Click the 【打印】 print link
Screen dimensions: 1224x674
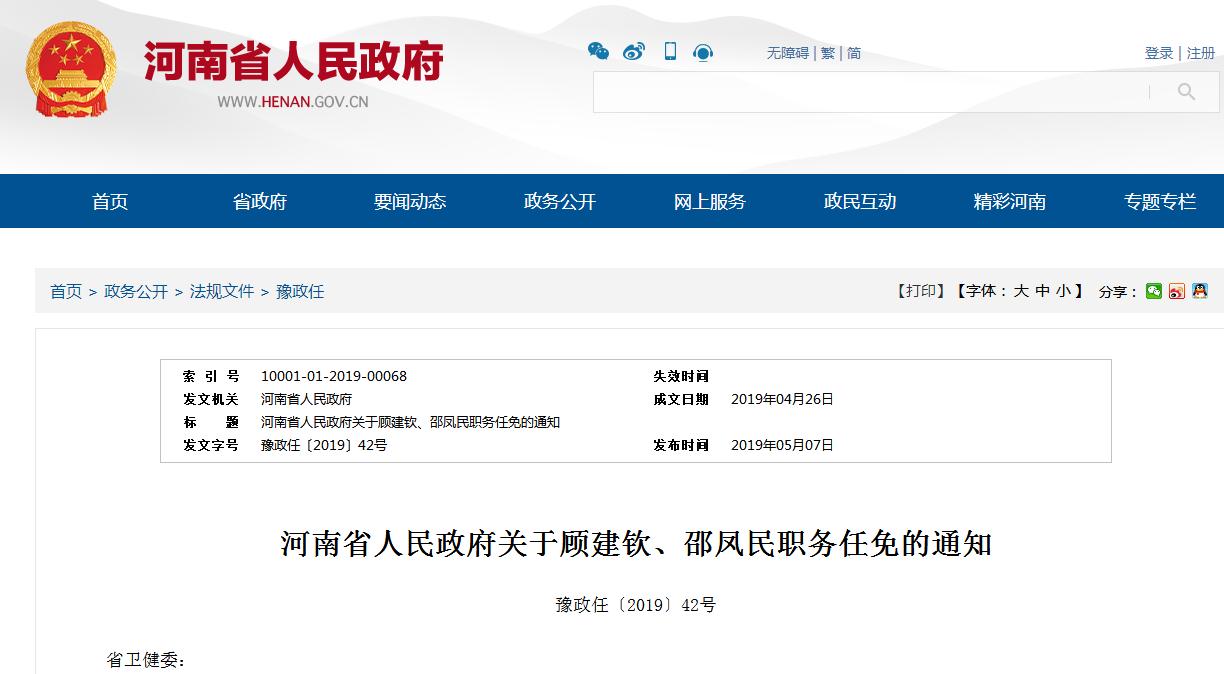(x=921, y=291)
